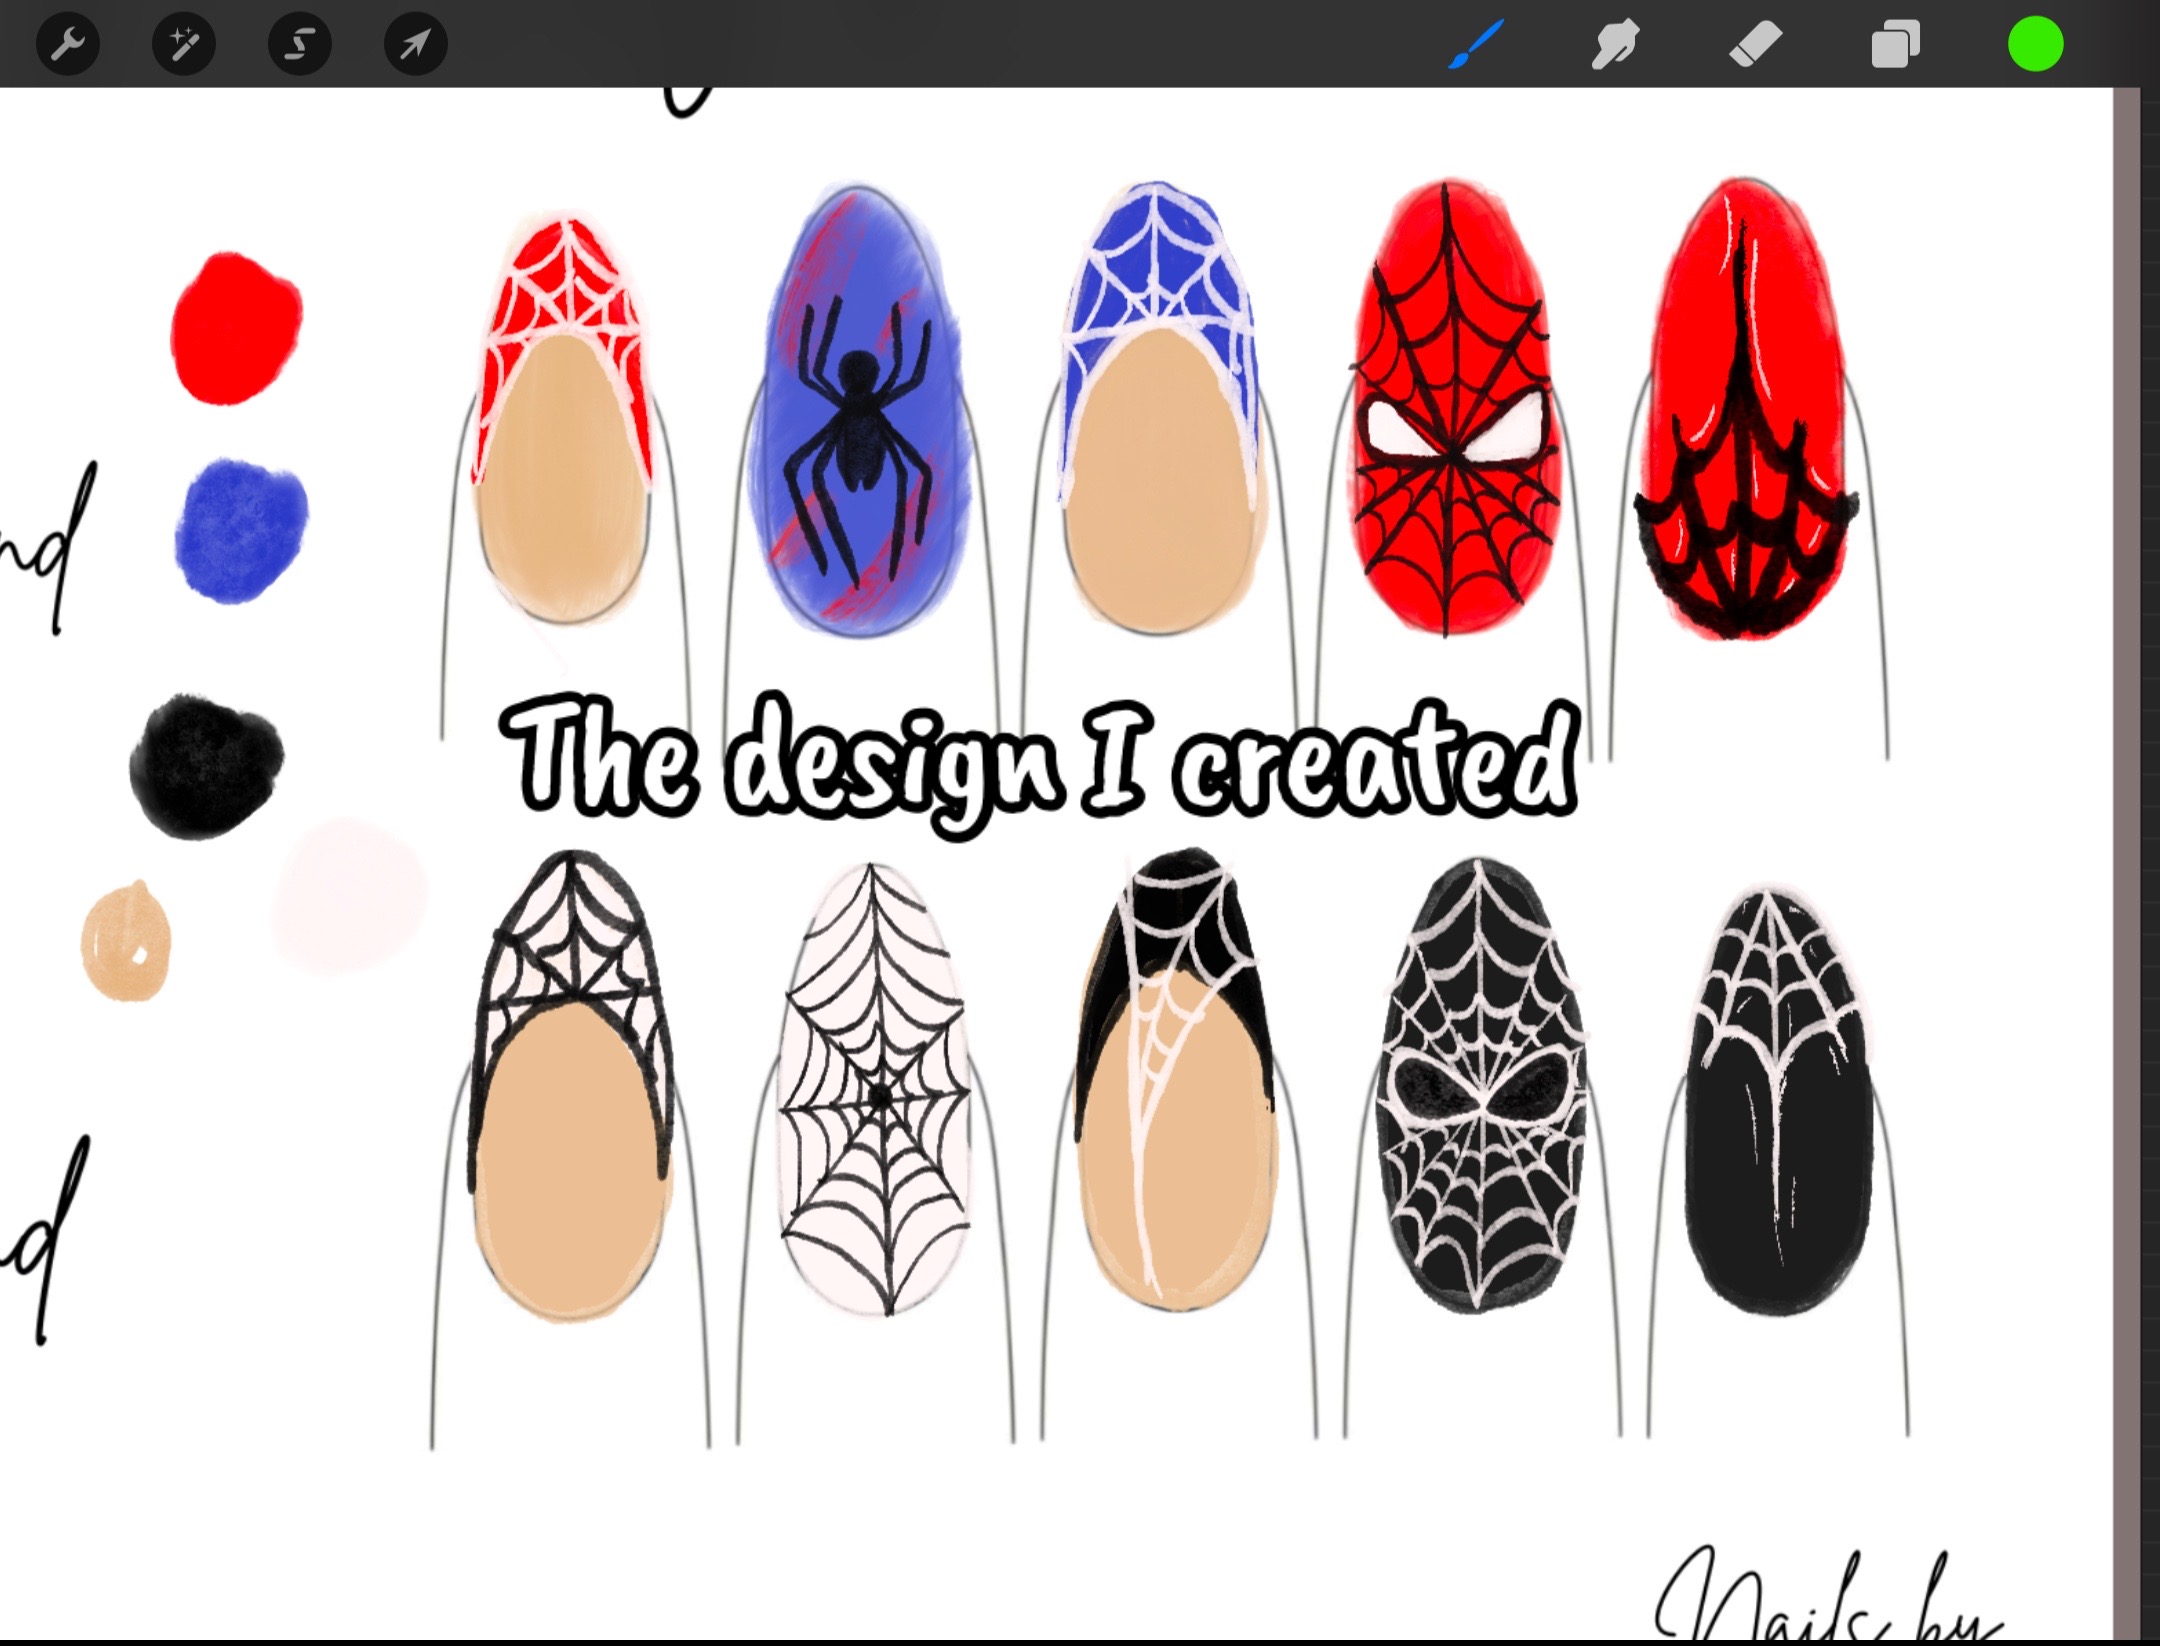
Task: Select the Eraser tool
Action: (1755, 45)
